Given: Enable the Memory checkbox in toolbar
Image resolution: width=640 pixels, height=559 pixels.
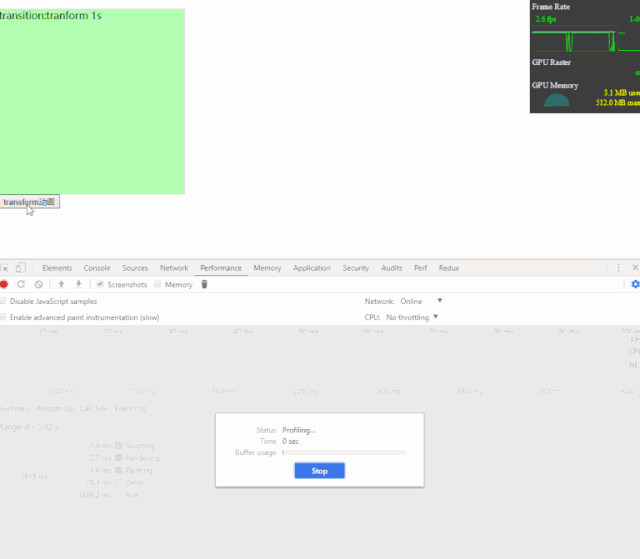Looking at the screenshot, I should click(158, 284).
